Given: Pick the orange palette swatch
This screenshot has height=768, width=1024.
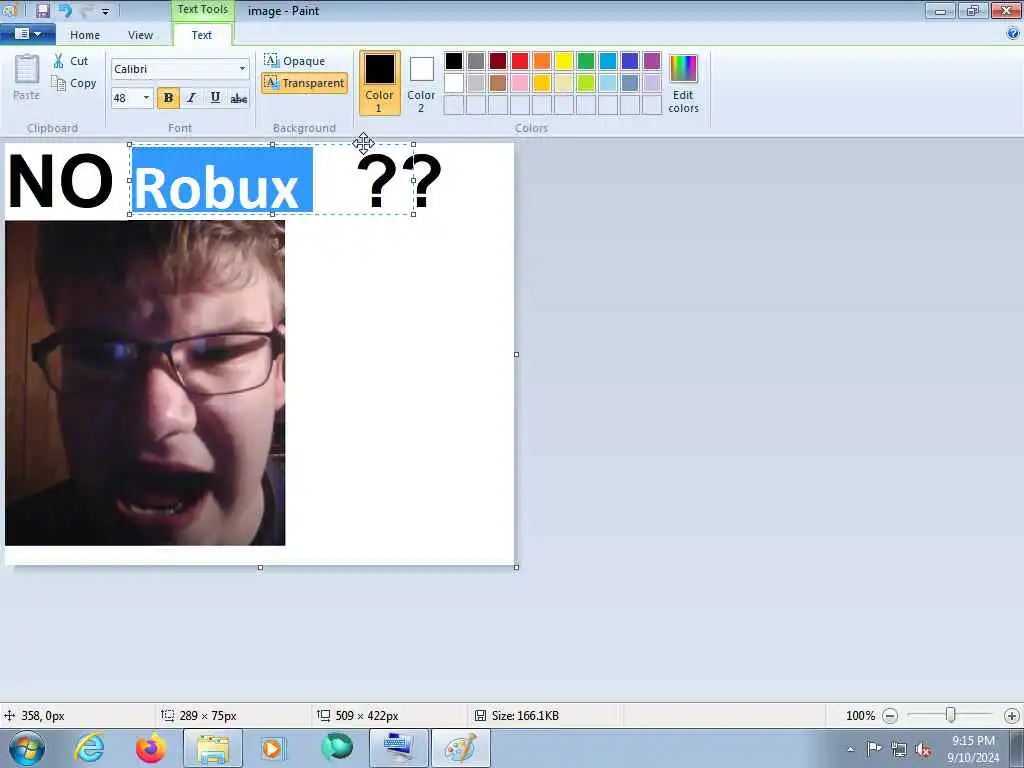Looking at the screenshot, I should [542, 61].
